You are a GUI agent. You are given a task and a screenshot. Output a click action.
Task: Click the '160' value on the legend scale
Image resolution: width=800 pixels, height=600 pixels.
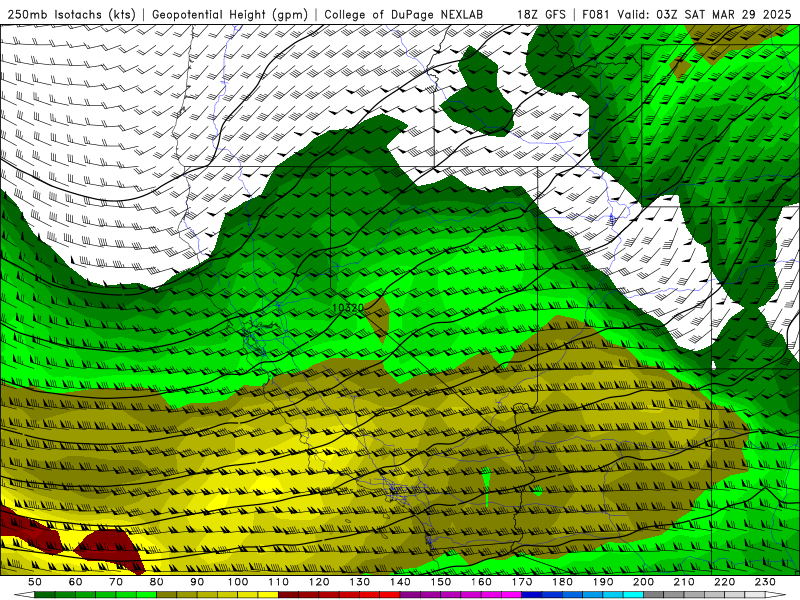481,582
